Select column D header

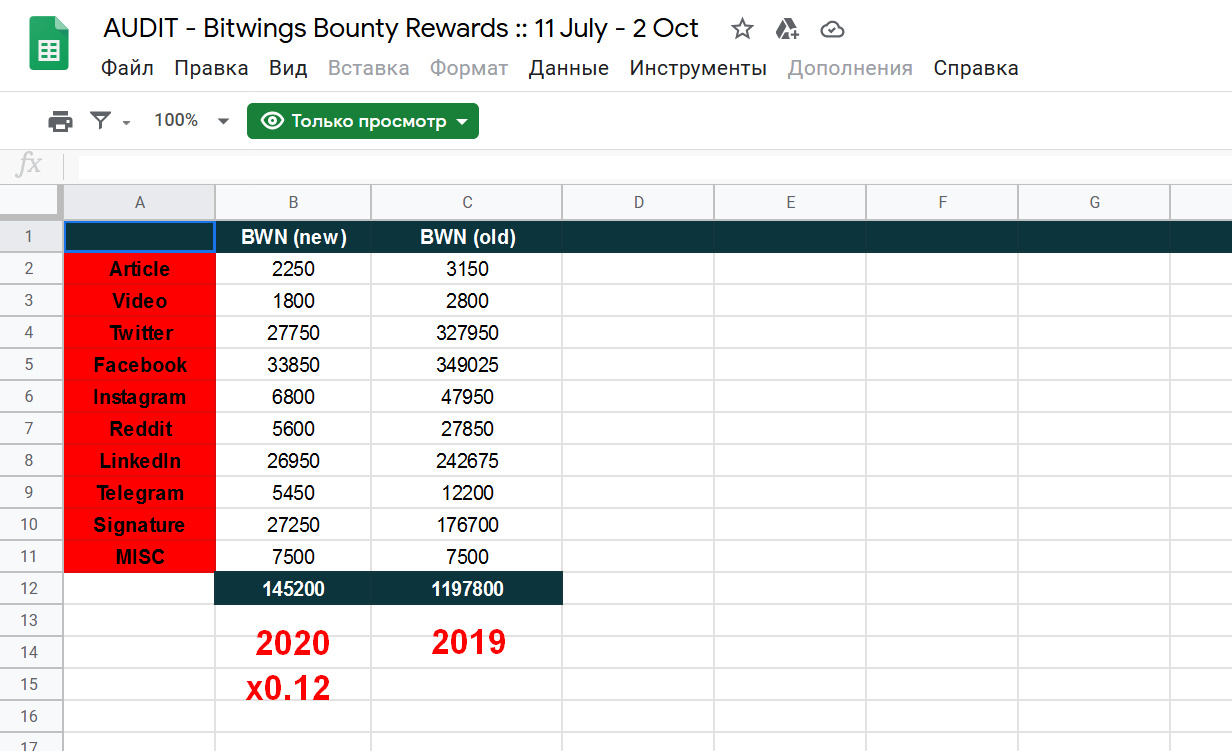tap(638, 202)
